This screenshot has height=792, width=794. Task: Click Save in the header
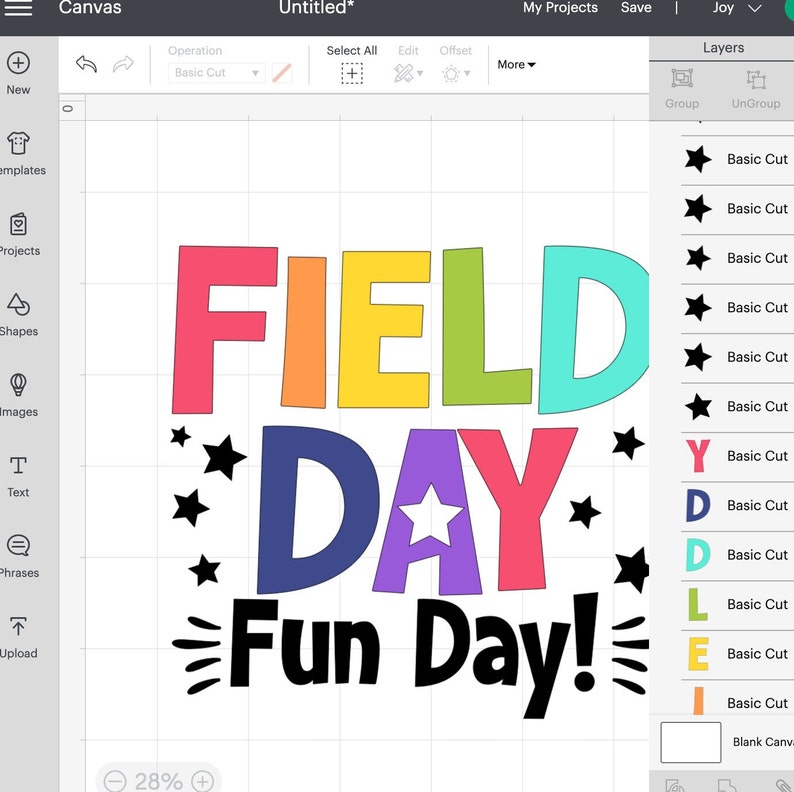click(x=636, y=8)
